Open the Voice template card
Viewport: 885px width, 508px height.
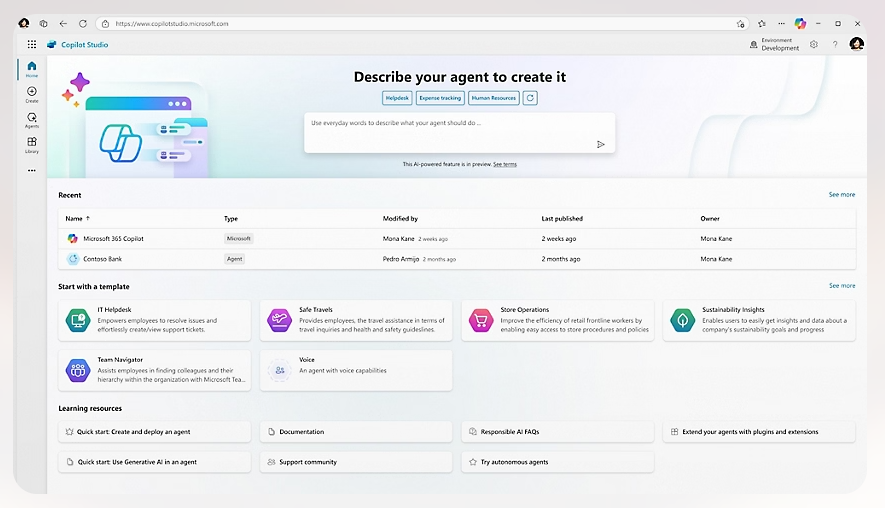pyautogui.click(x=356, y=370)
